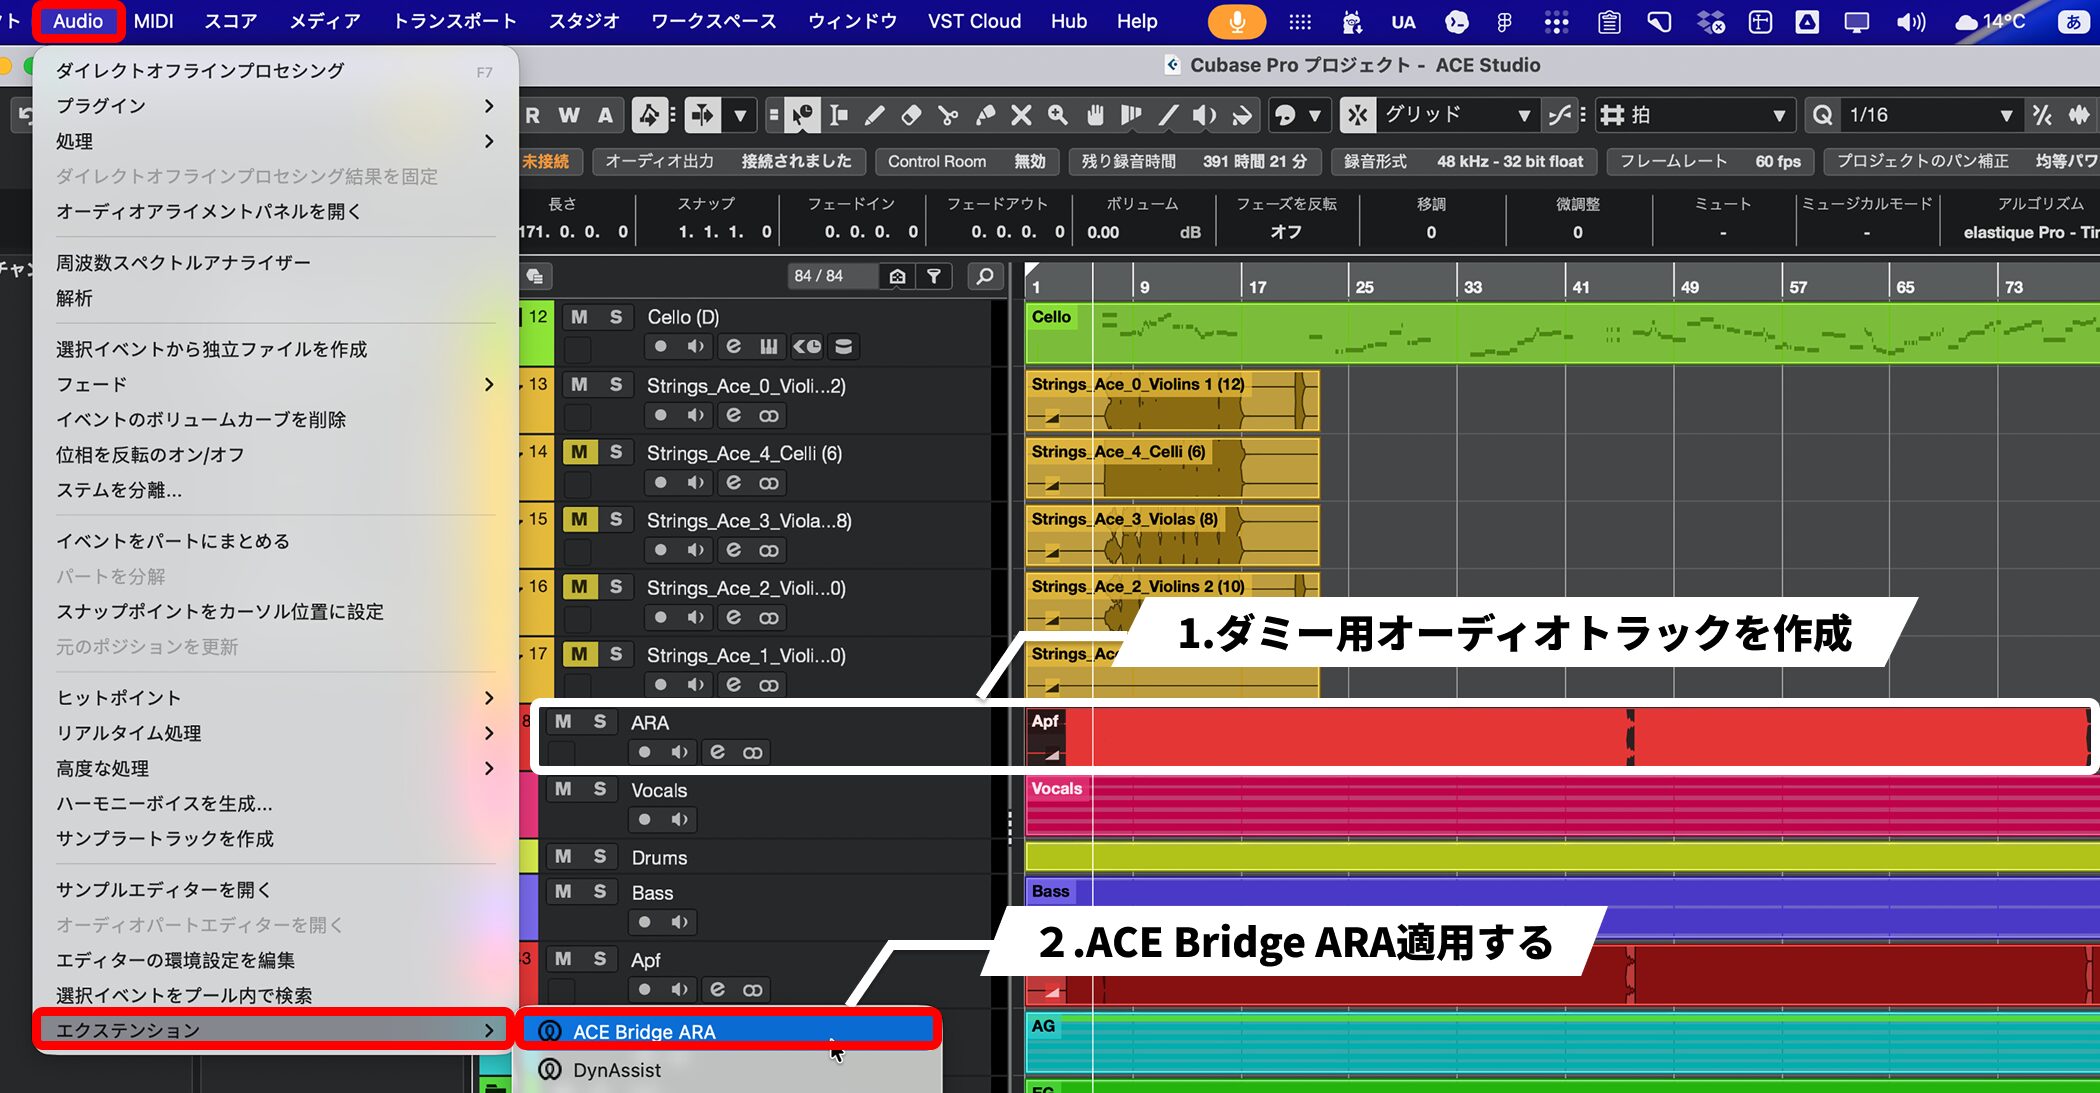Select ハーモニーボイスを生成 menu entry
Image resolution: width=2100 pixels, height=1093 pixels.
point(275,803)
